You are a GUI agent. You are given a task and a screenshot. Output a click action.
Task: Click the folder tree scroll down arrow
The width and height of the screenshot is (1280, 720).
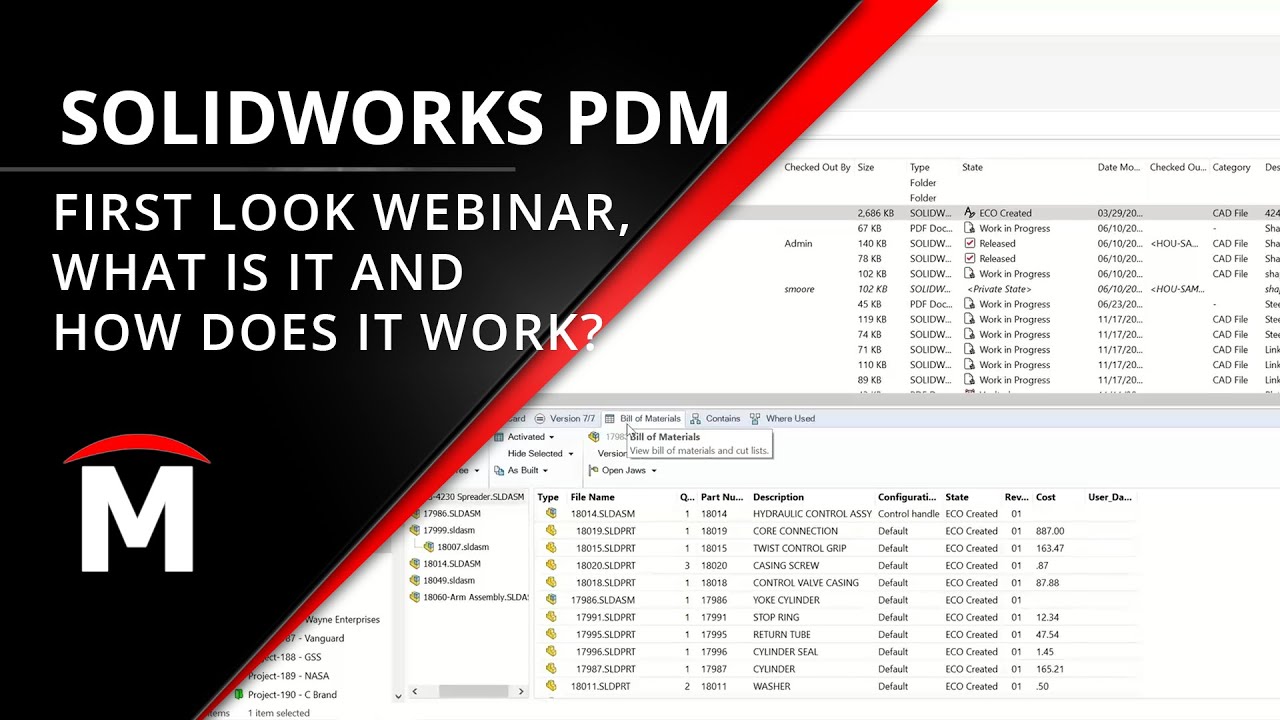click(398, 697)
